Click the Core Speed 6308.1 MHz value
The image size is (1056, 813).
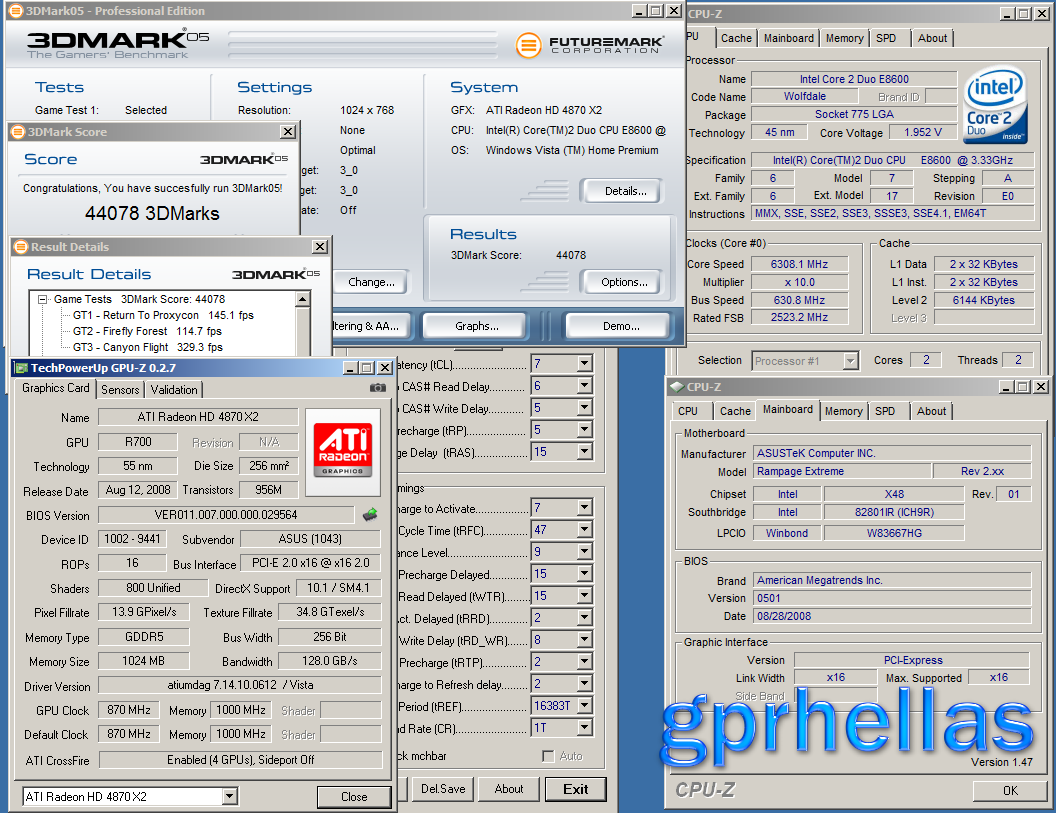tap(799, 264)
